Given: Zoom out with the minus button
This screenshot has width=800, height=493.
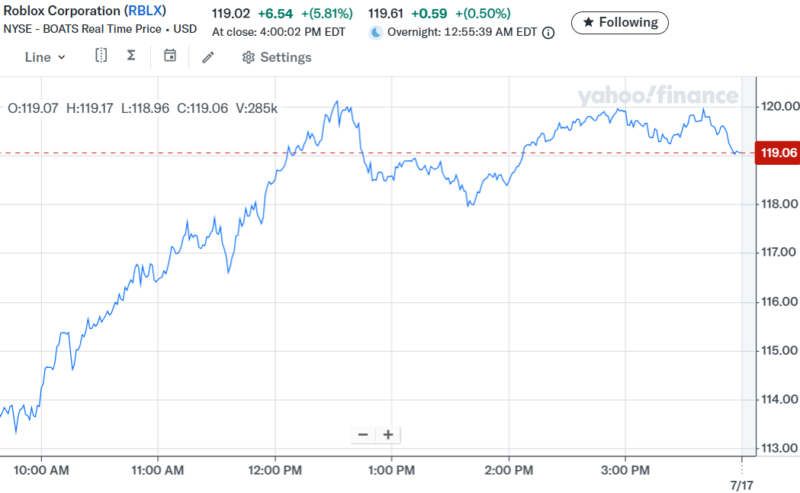Looking at the screenshot, I should click(x=362, y=434).
